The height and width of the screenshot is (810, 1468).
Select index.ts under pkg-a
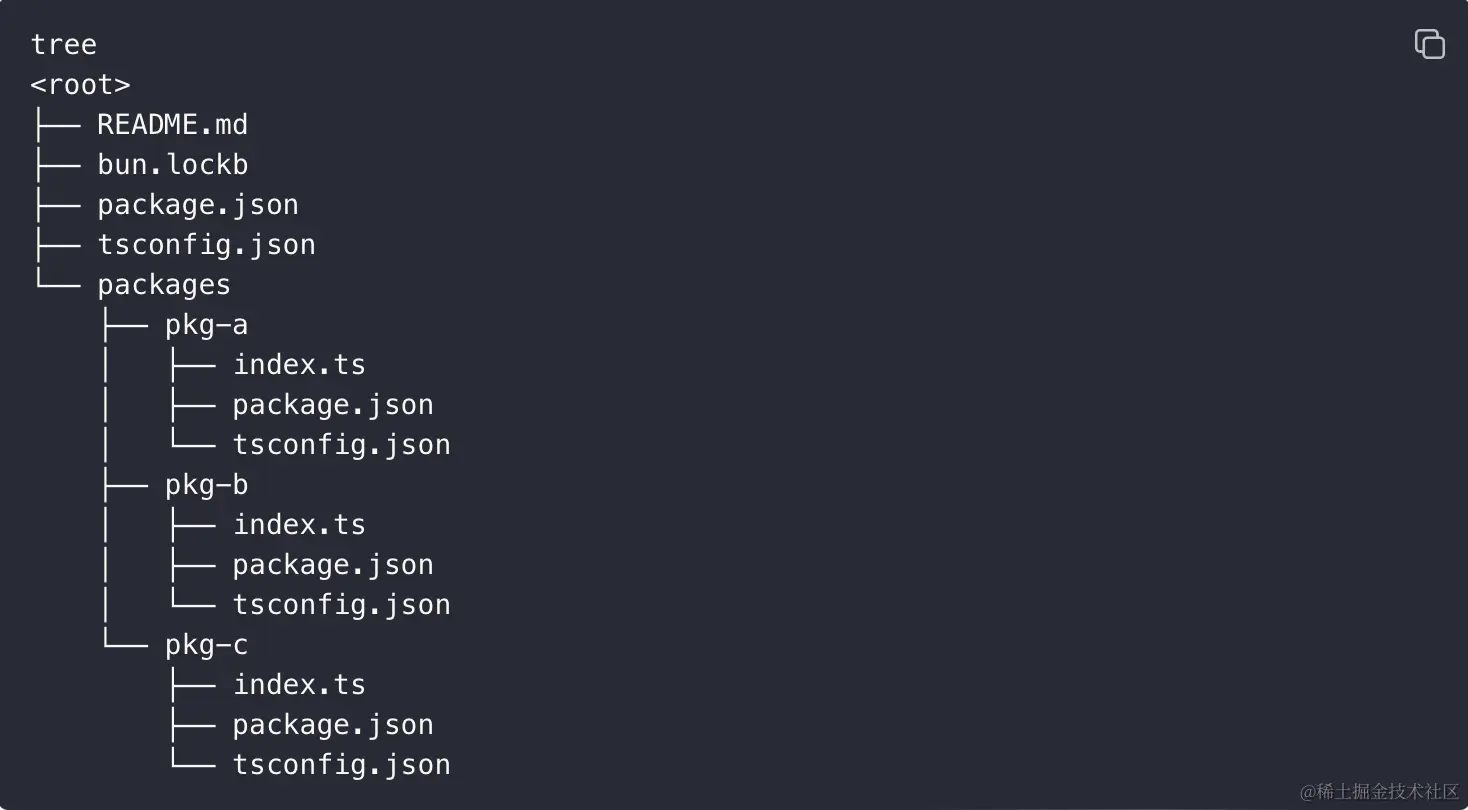(299, 365)
